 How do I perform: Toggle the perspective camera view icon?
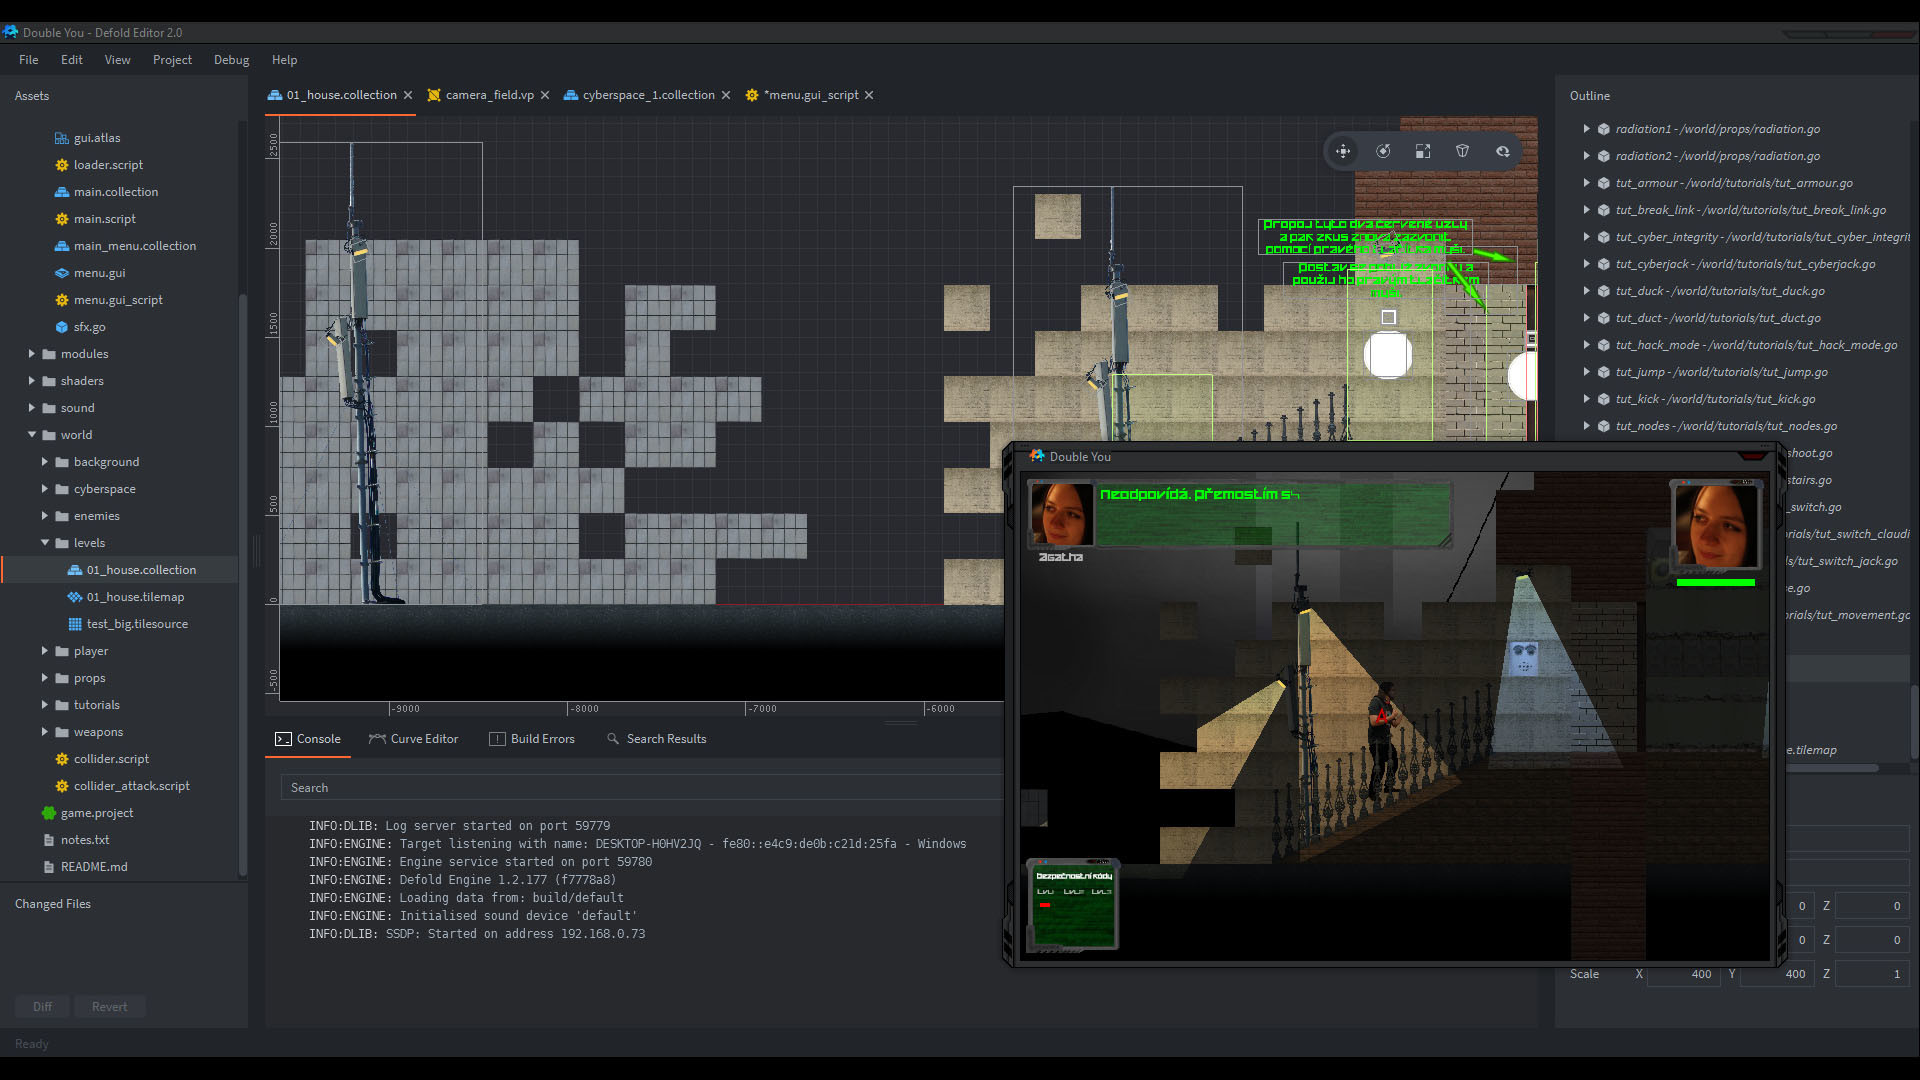pos(1462,150)
